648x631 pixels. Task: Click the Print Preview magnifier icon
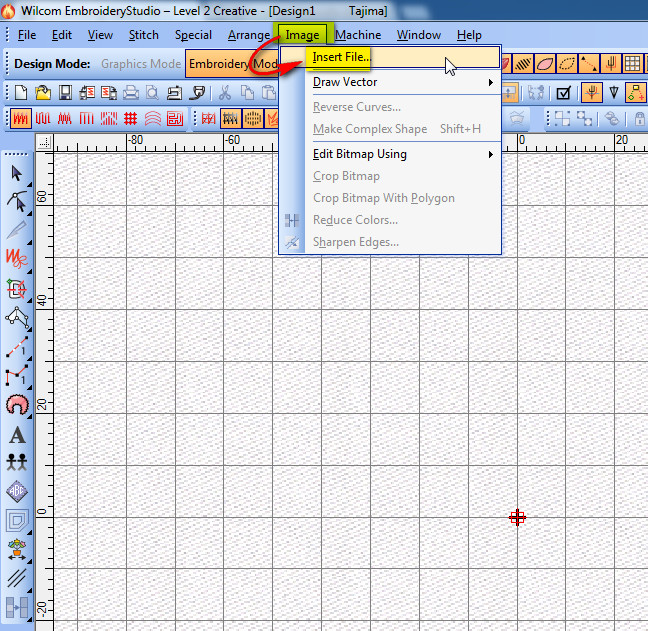pos(152,93)
